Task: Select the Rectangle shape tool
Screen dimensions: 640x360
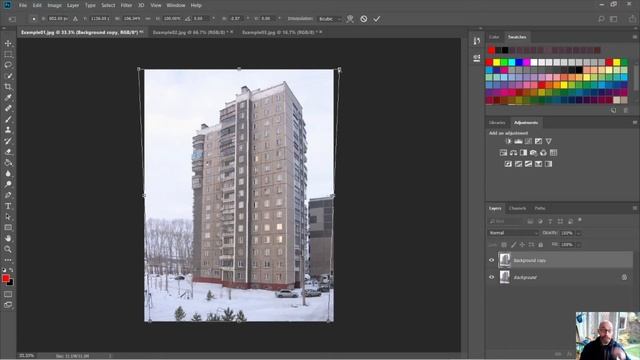Action: (8, 227)
